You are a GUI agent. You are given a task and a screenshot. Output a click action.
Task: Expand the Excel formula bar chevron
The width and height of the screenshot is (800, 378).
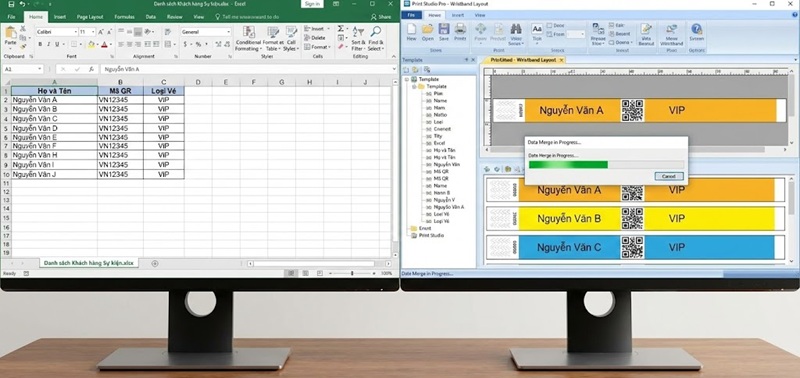pyautogui.click(x=394, y=69)
